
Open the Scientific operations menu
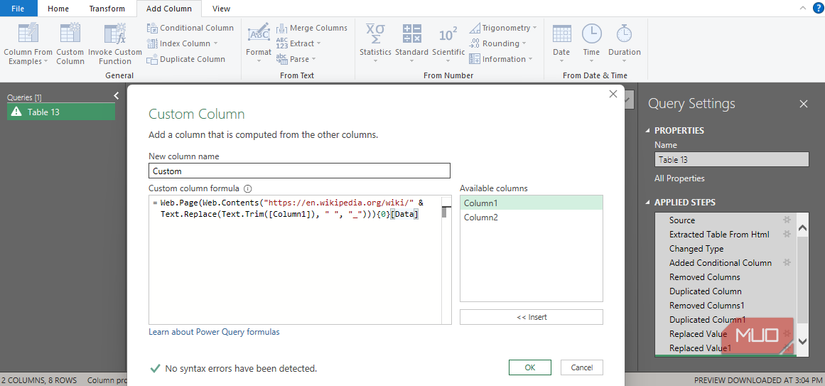[x=448, y=44]
